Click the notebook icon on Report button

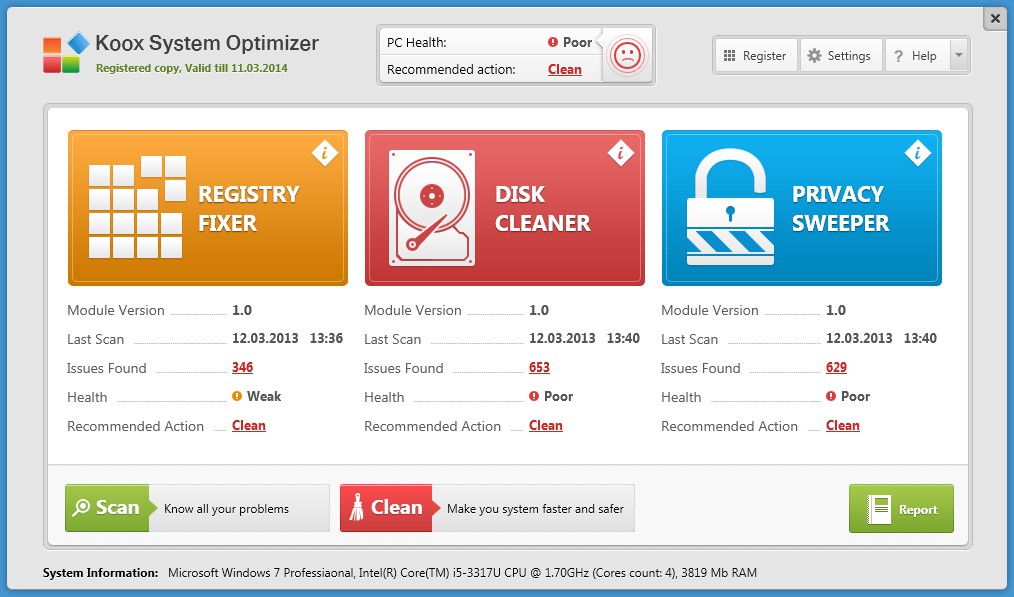[879, 509]
